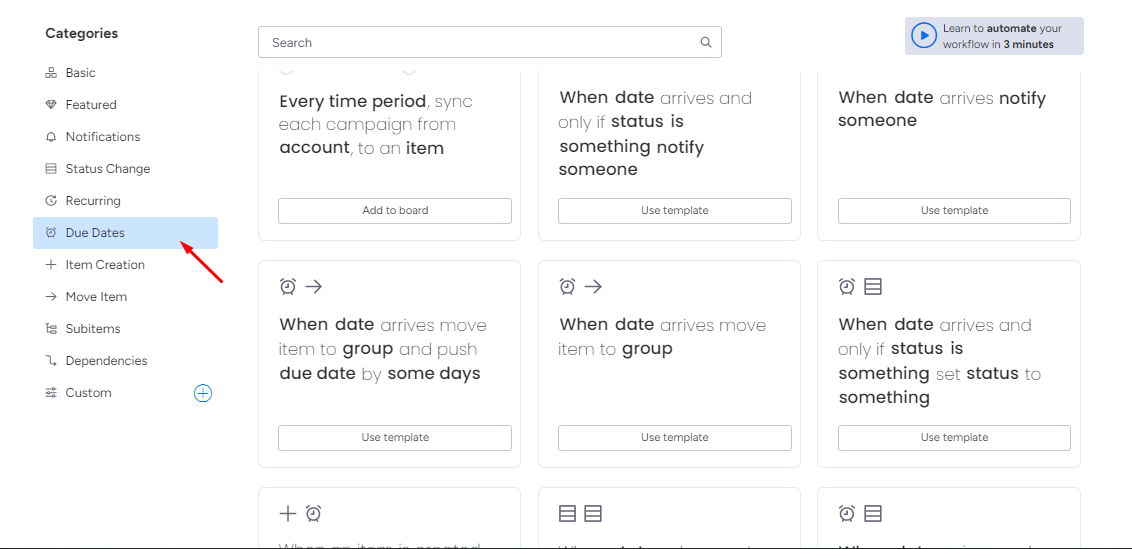Image resolution: width=1132 pixels, height=549 pixels.
Task: Click the blue plus icon beside Custom
Action: (x=202, y=393)
